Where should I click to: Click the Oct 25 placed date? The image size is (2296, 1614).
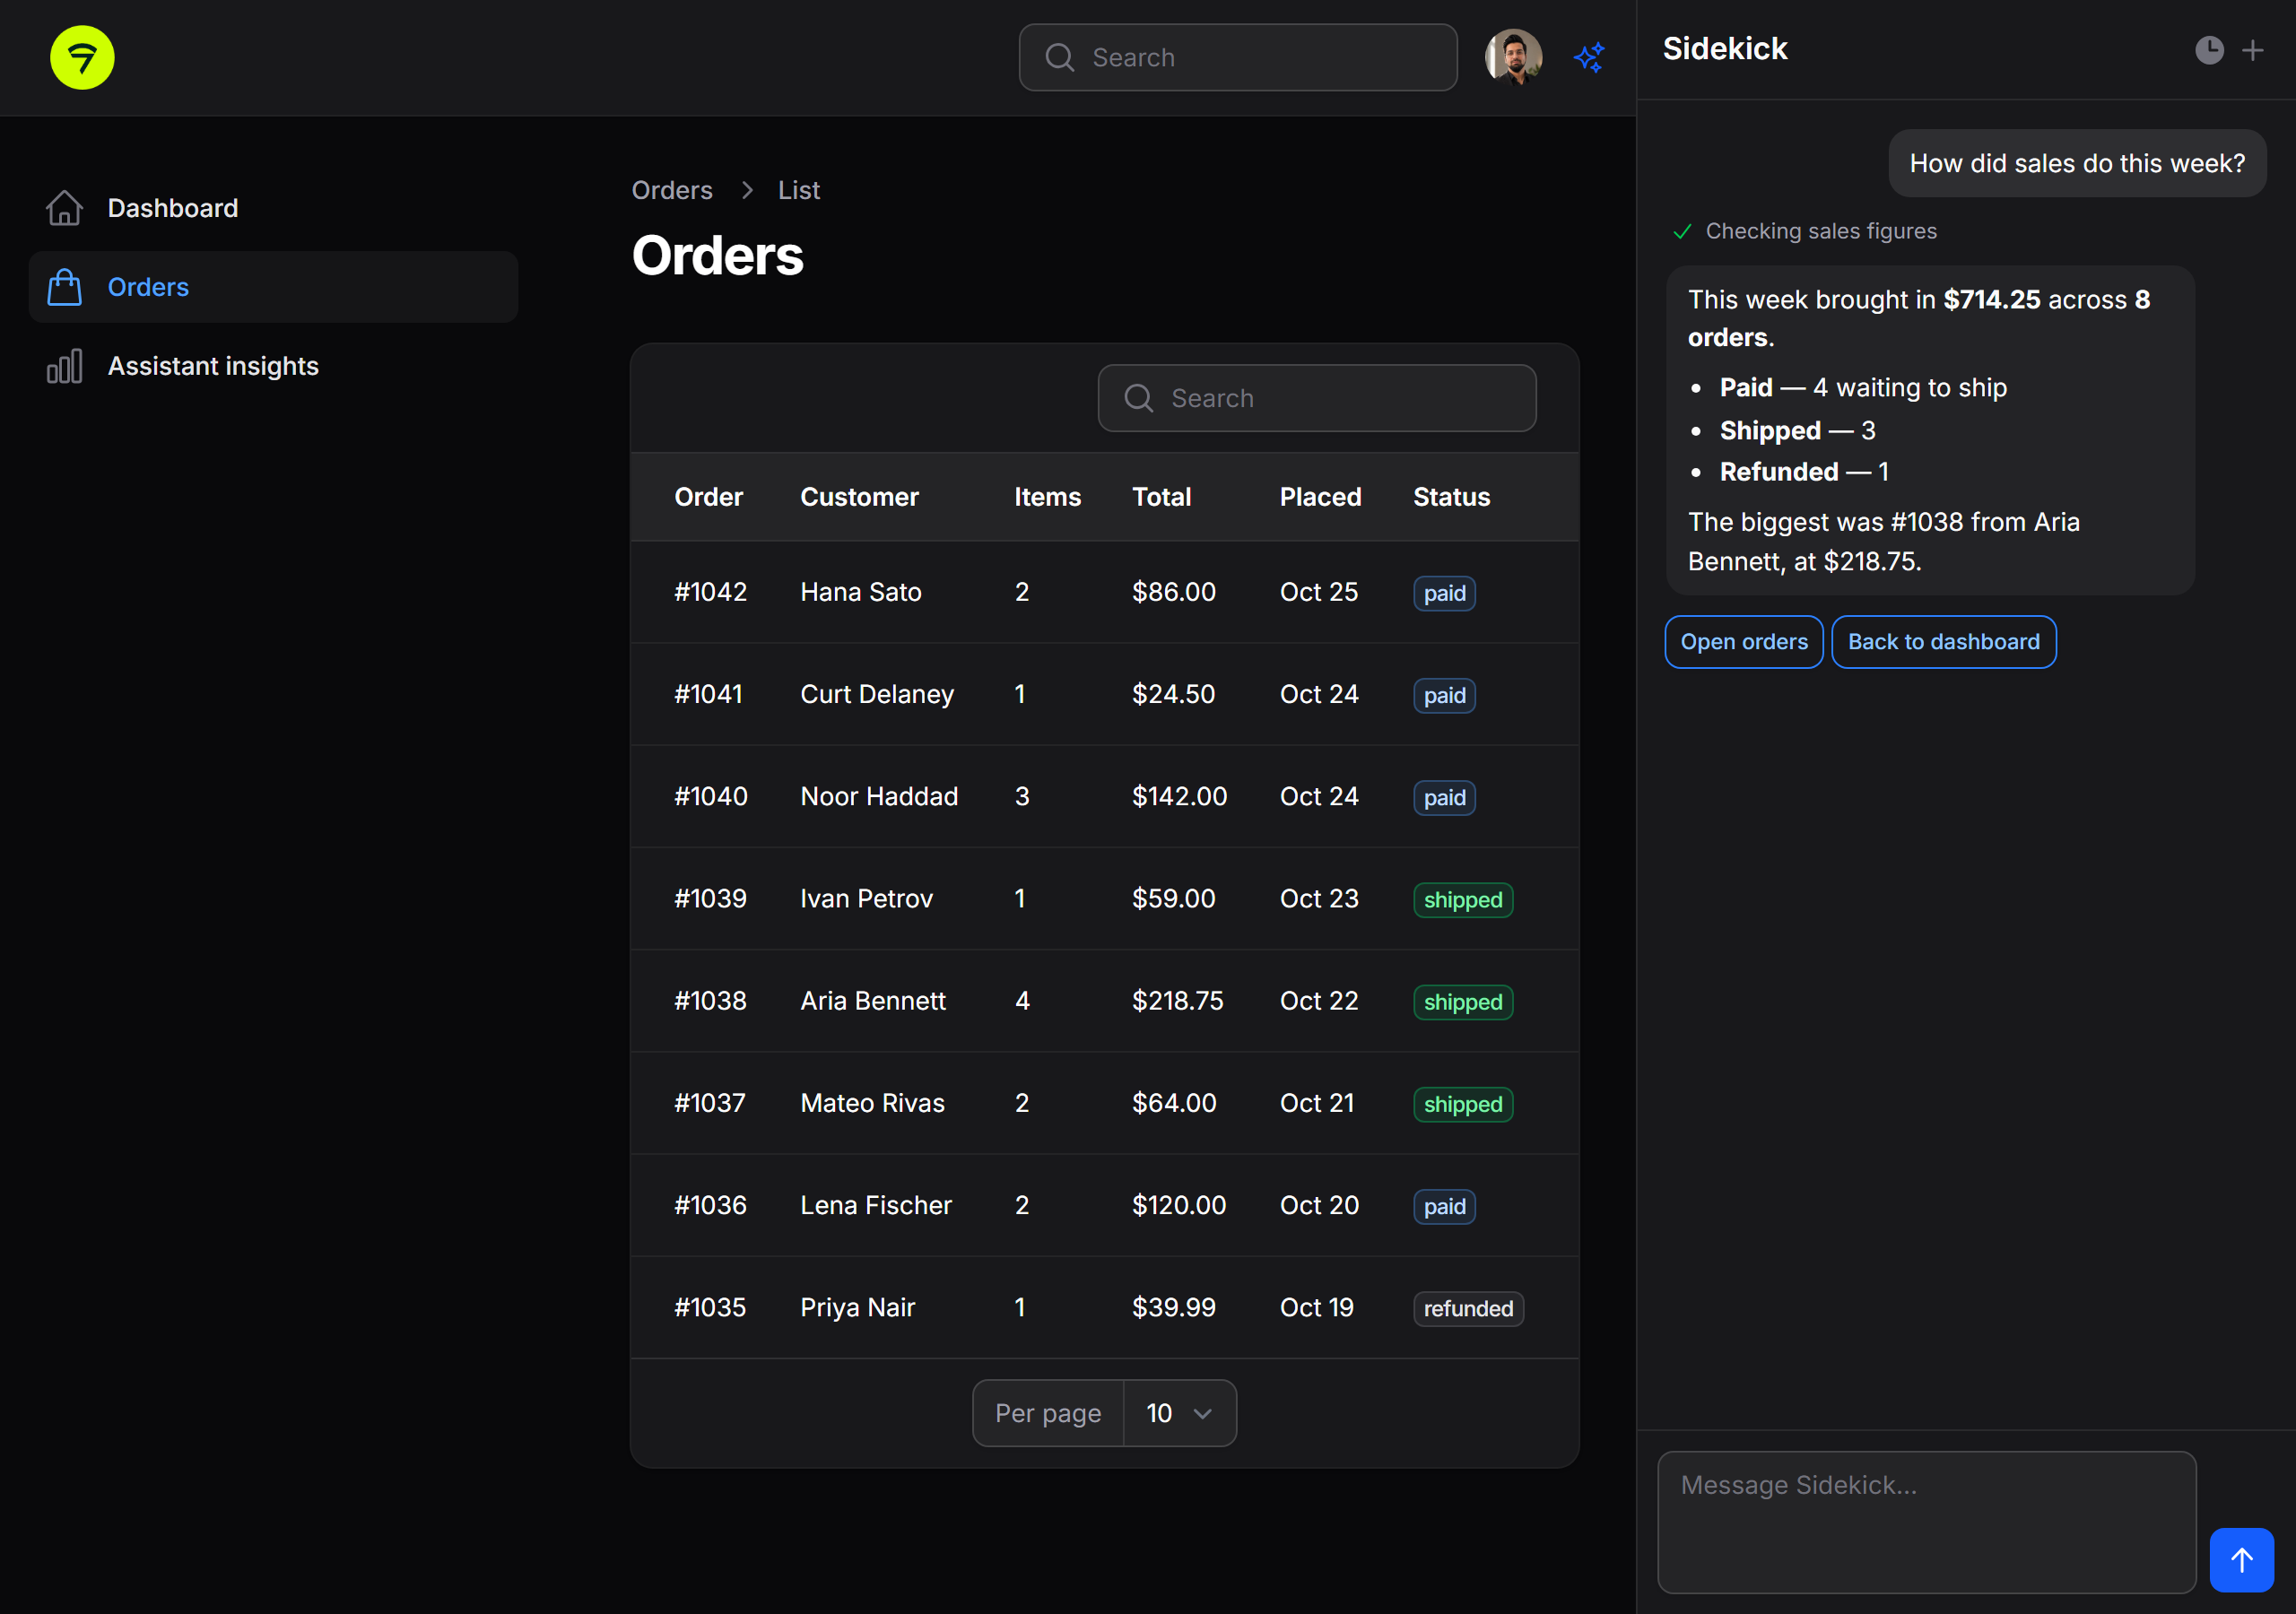1318,592
